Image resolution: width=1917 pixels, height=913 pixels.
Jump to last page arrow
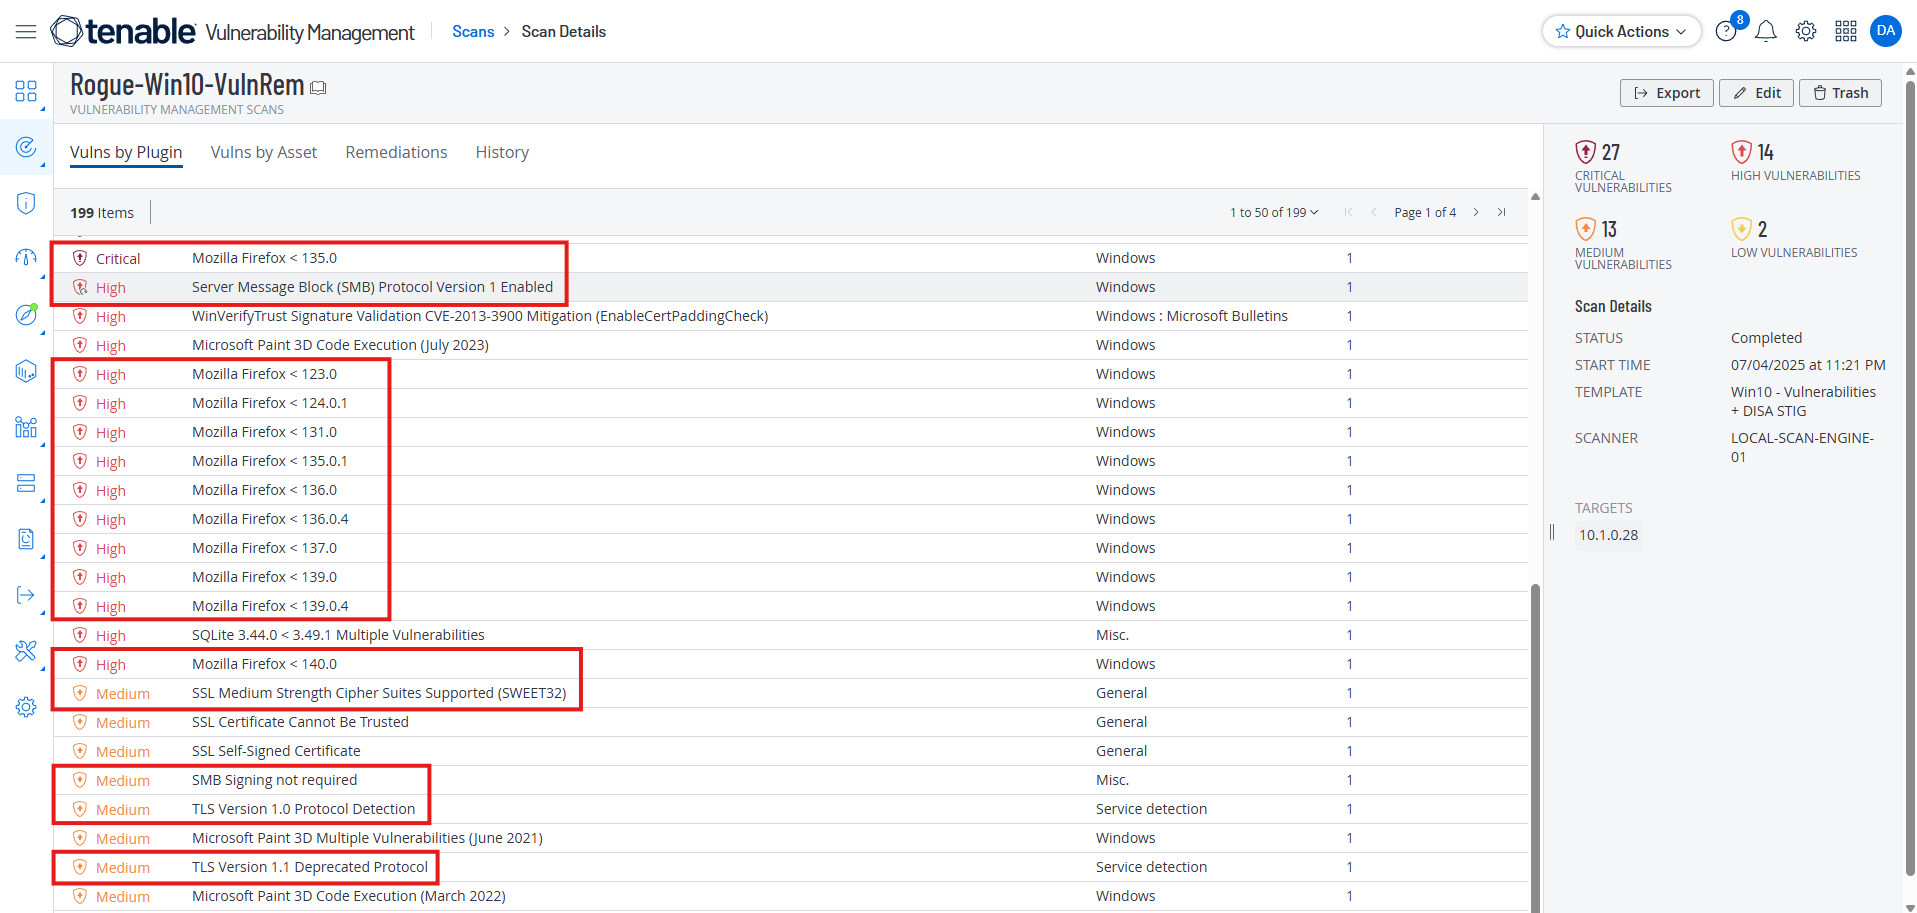[1502, 213]
